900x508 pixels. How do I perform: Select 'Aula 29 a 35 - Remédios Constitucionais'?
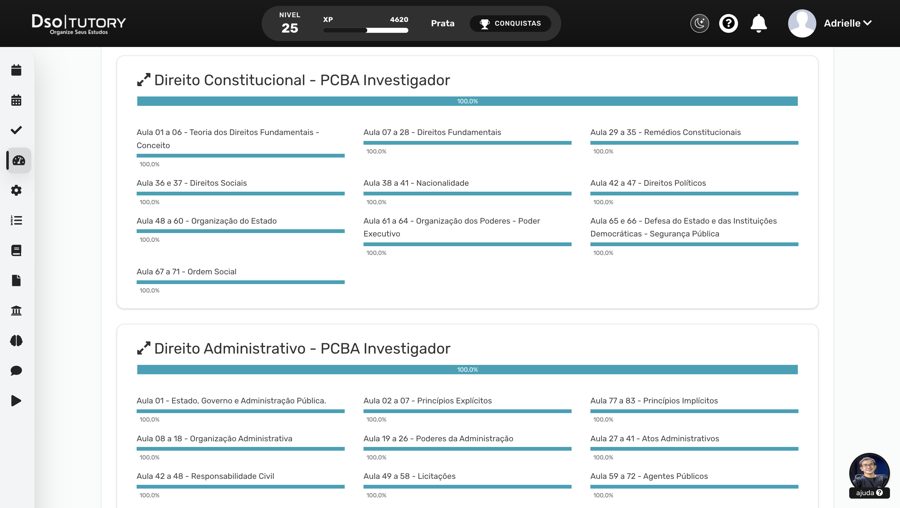click(665, 132)
